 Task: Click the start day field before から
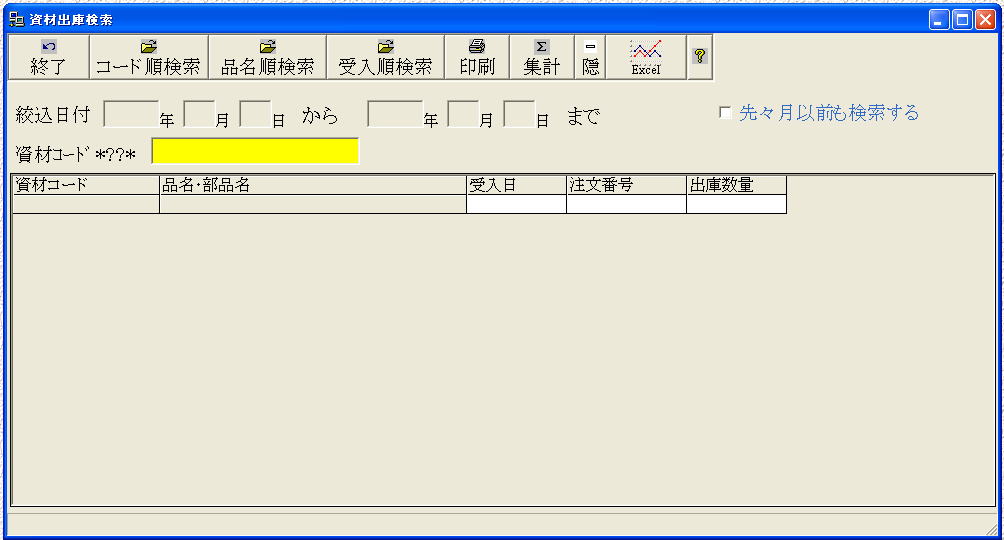coord(255,114)
